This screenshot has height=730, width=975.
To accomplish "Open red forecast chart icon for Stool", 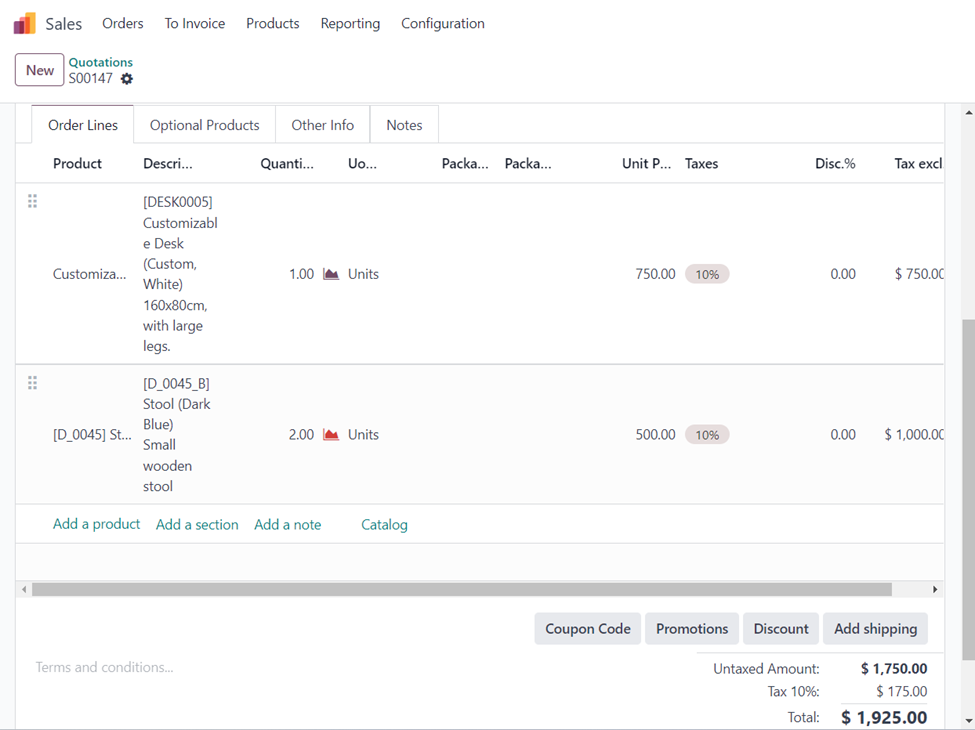I will coord(331,435).
